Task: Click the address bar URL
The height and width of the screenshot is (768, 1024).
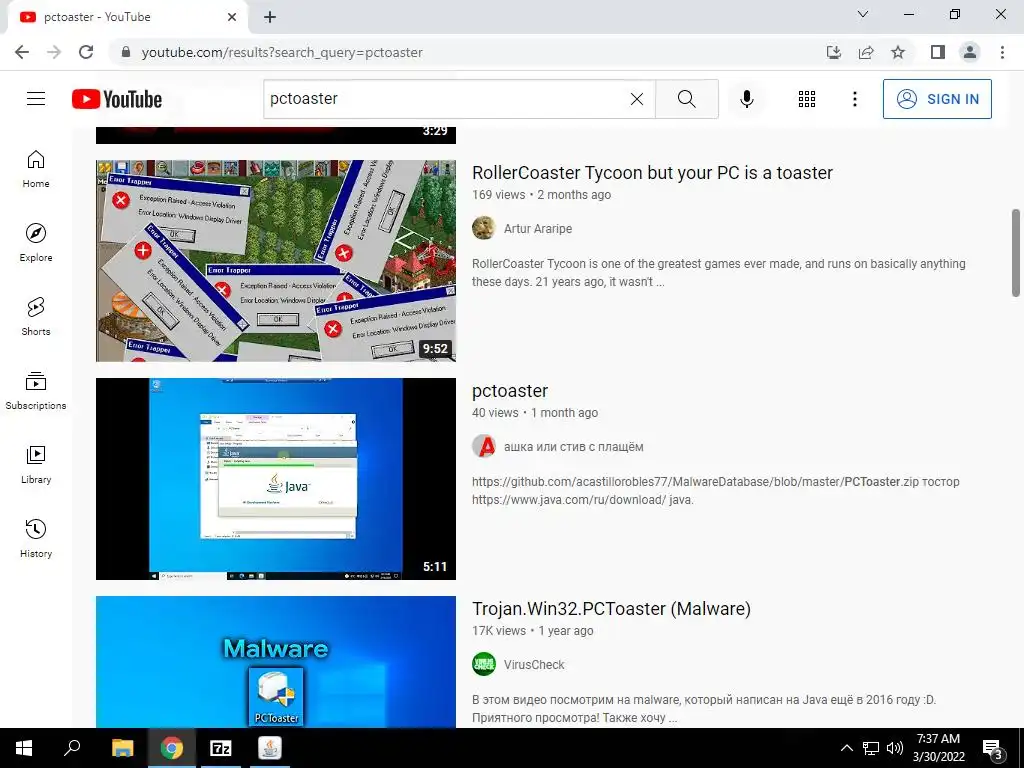Action: pos(282,52)
